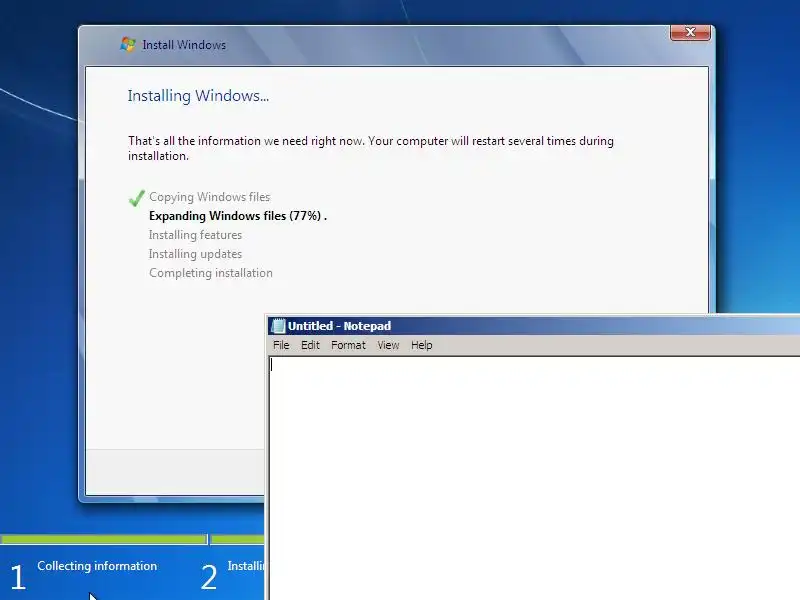Screen dimensions: 800x600
Task: Click inside the Notepad text area
Action: [x=534, y=478]
